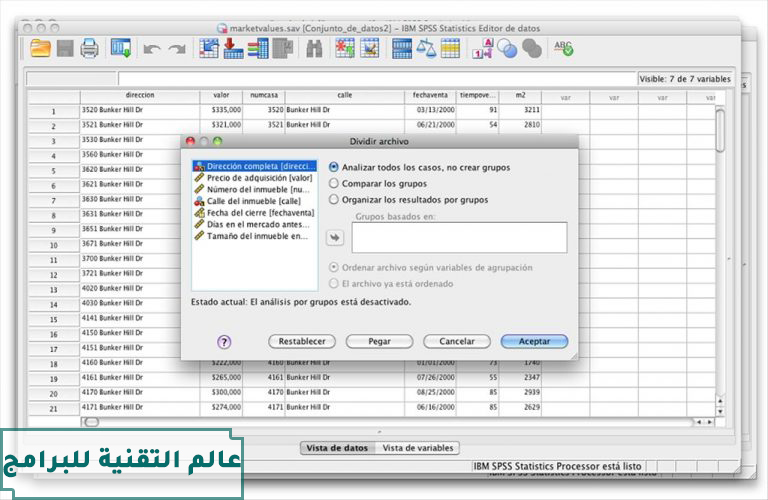
Task: Select the 'tiempove...' column header
Action: click(x=478, y=95)
